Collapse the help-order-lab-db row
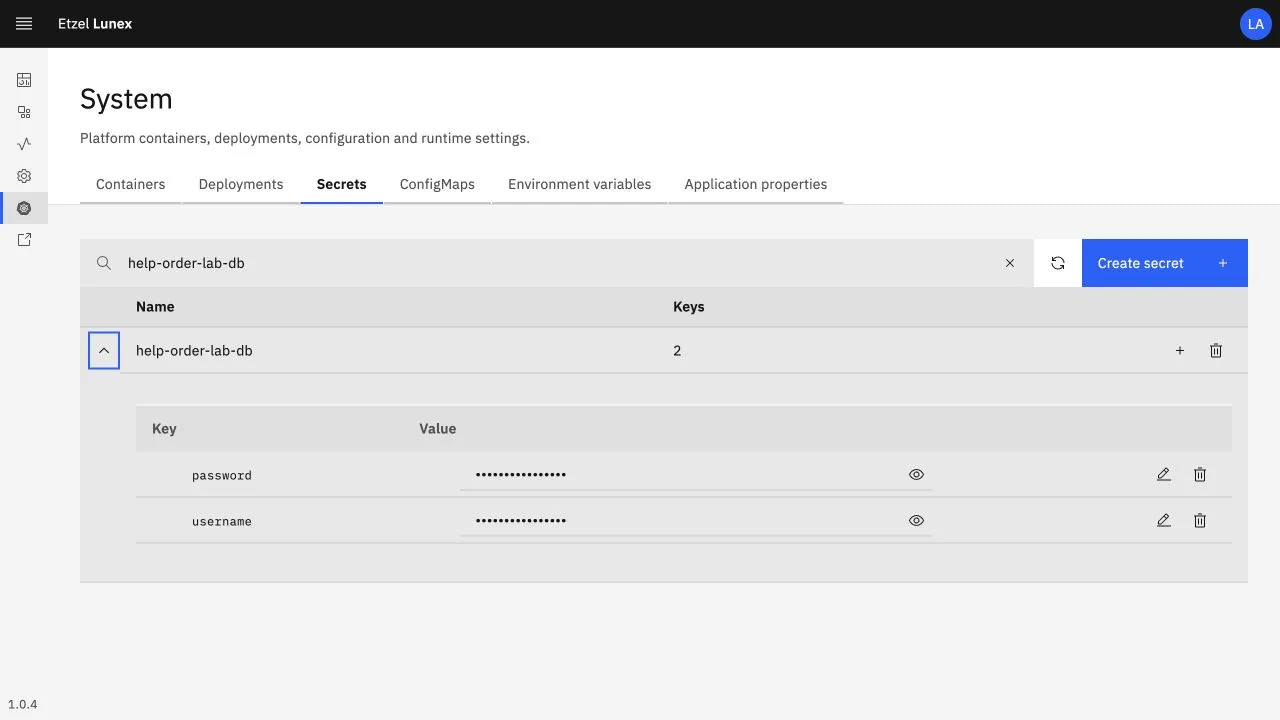Screen dimensions: 1280x720 tap(104, 351)
